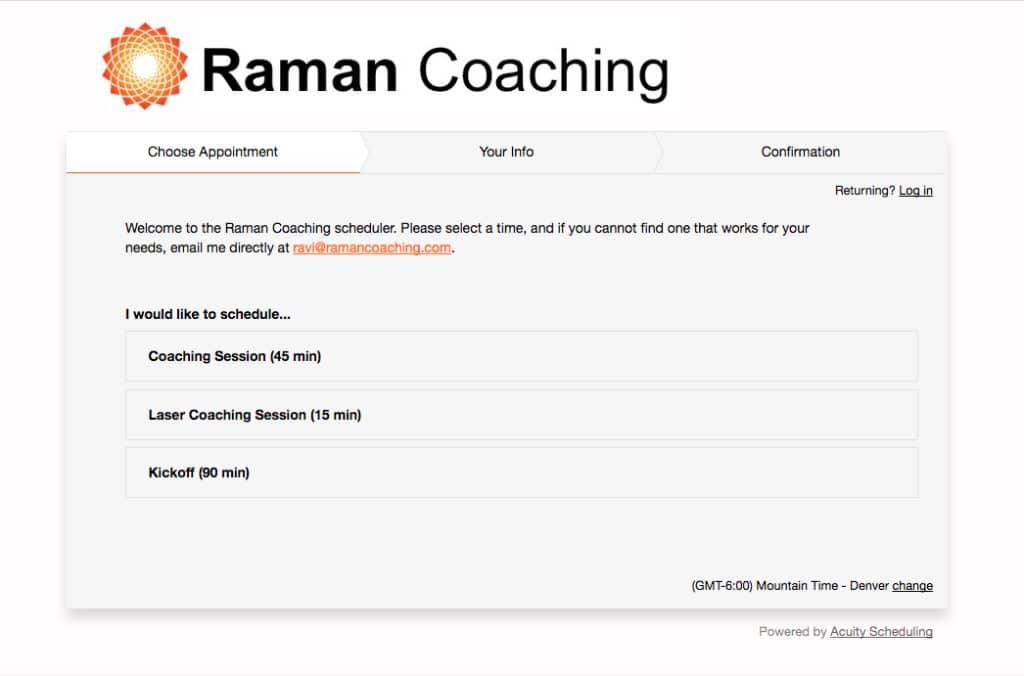
Task: Choose Laser Coaching Session (15 min)
Action: coord(521,415)
